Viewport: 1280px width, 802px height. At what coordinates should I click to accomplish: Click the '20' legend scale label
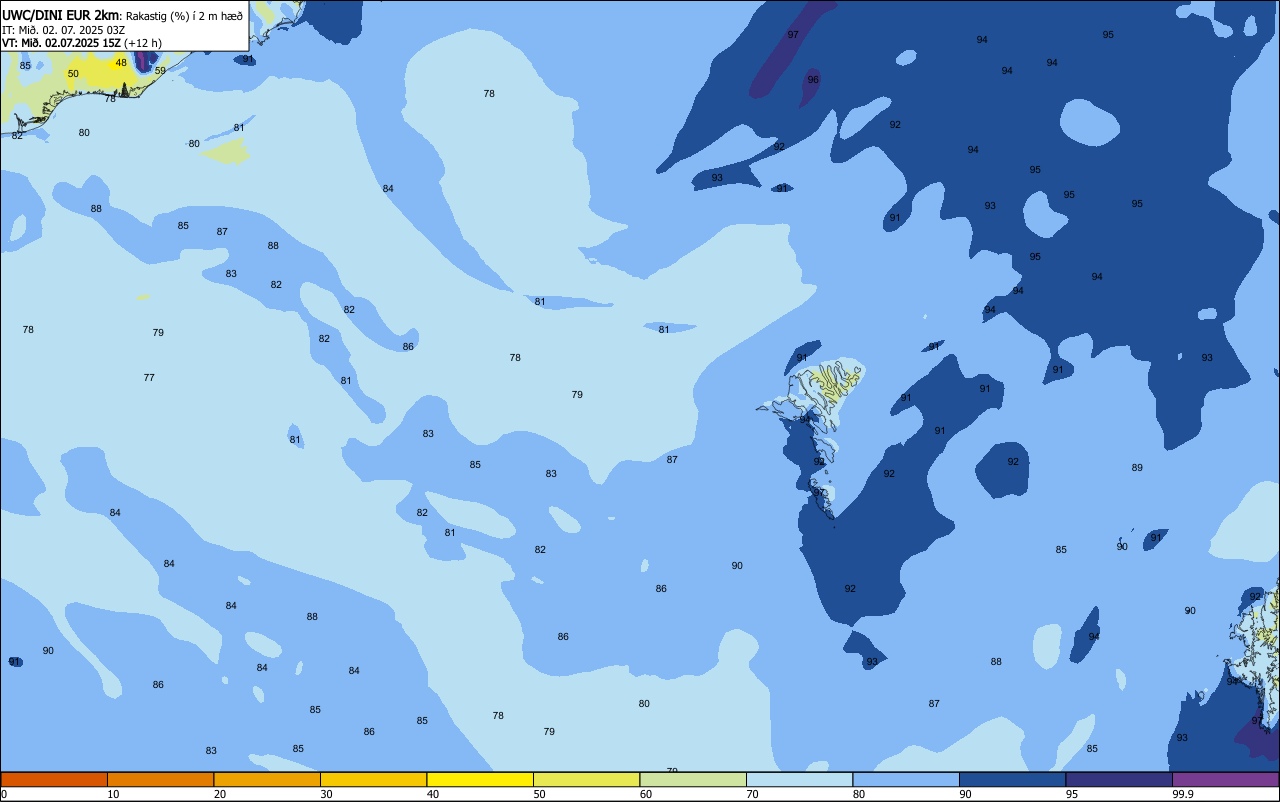(220, 794)
